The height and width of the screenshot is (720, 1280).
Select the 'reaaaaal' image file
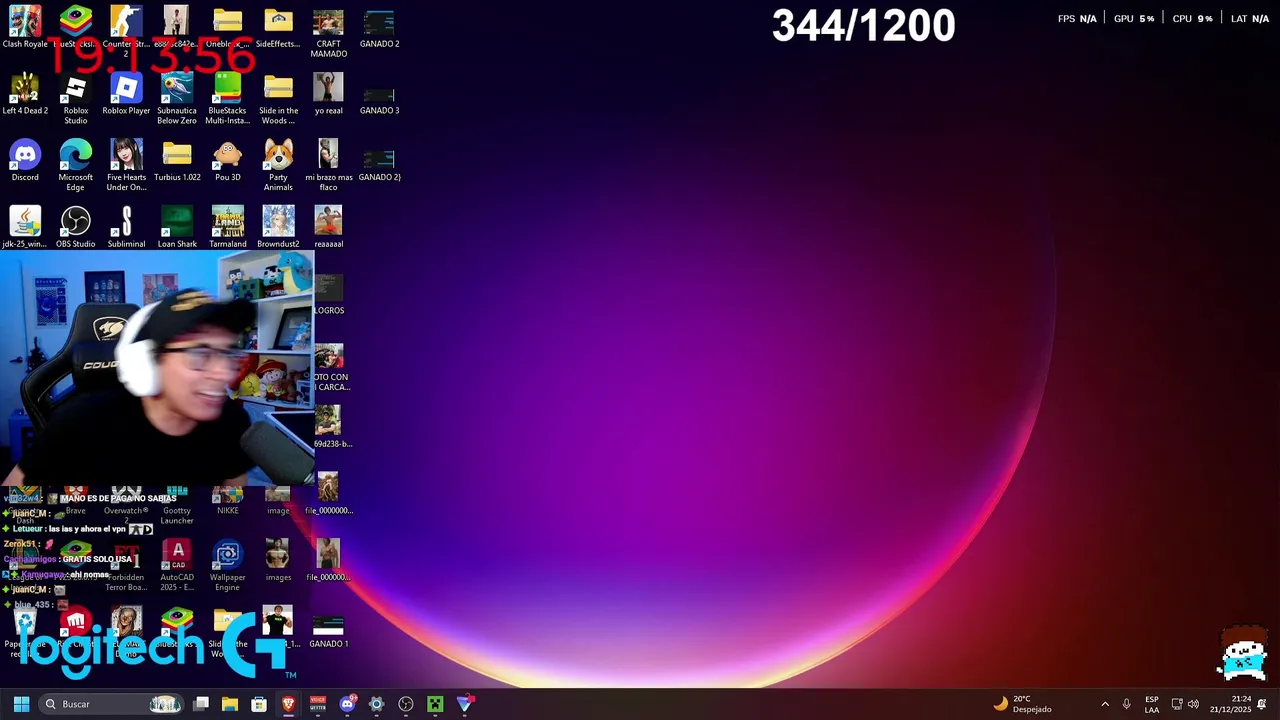click(328, 228)
